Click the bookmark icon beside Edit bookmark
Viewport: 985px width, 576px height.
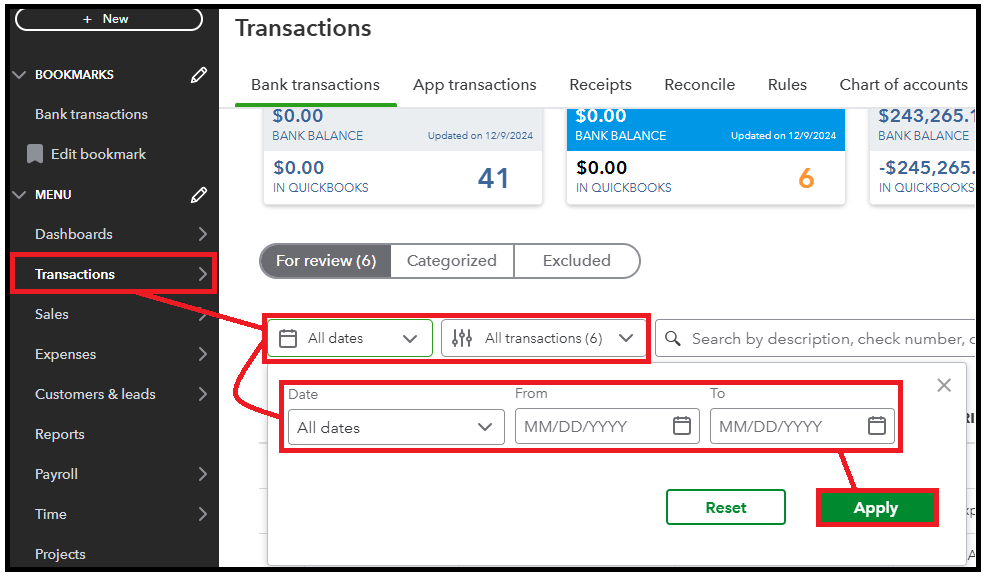tap(35, 154)
